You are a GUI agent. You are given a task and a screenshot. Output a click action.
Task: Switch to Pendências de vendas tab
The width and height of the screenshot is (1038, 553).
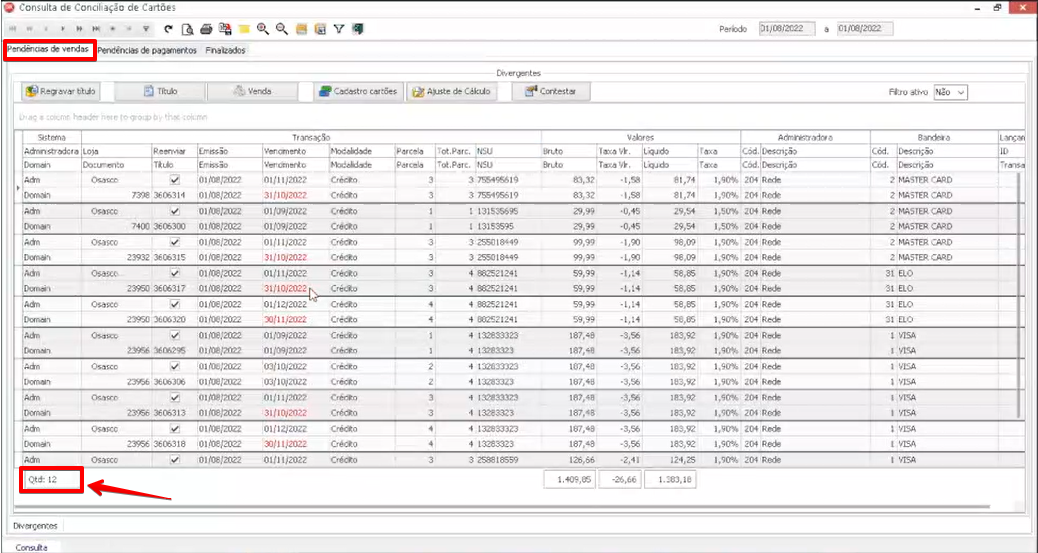click(48, 50)
